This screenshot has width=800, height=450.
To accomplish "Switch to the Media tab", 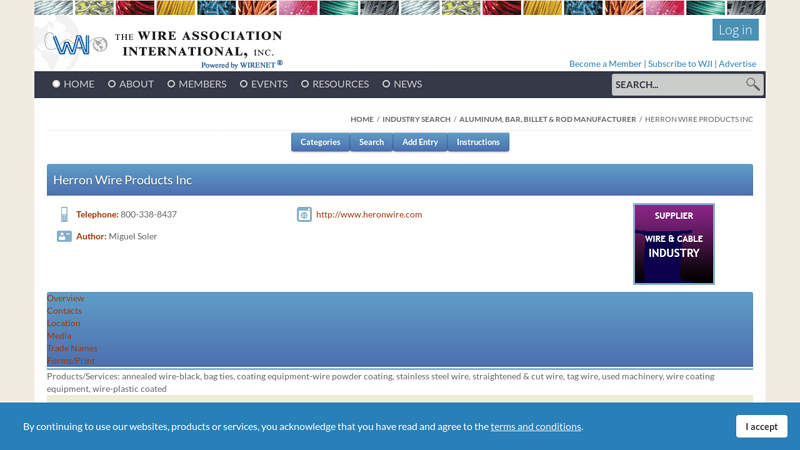I will click(59, 336).
